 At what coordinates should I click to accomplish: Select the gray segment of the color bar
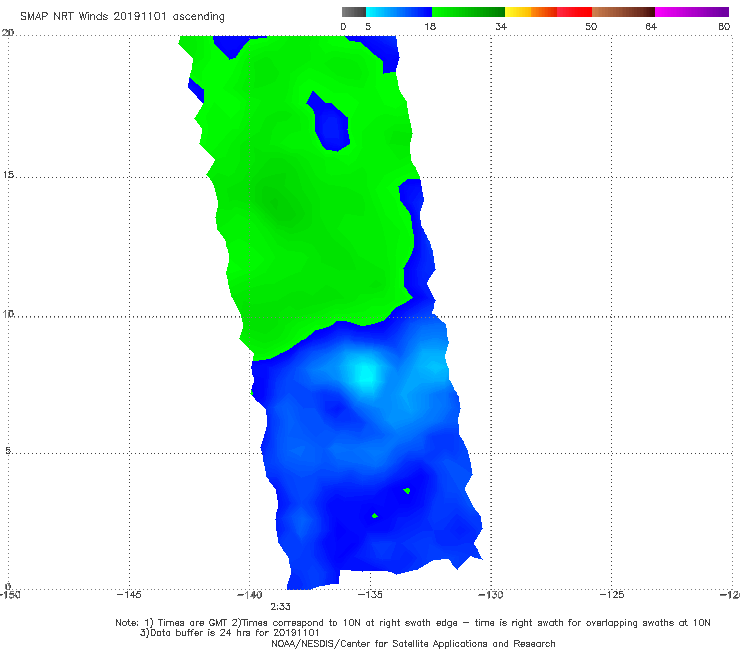pos(354,12)
